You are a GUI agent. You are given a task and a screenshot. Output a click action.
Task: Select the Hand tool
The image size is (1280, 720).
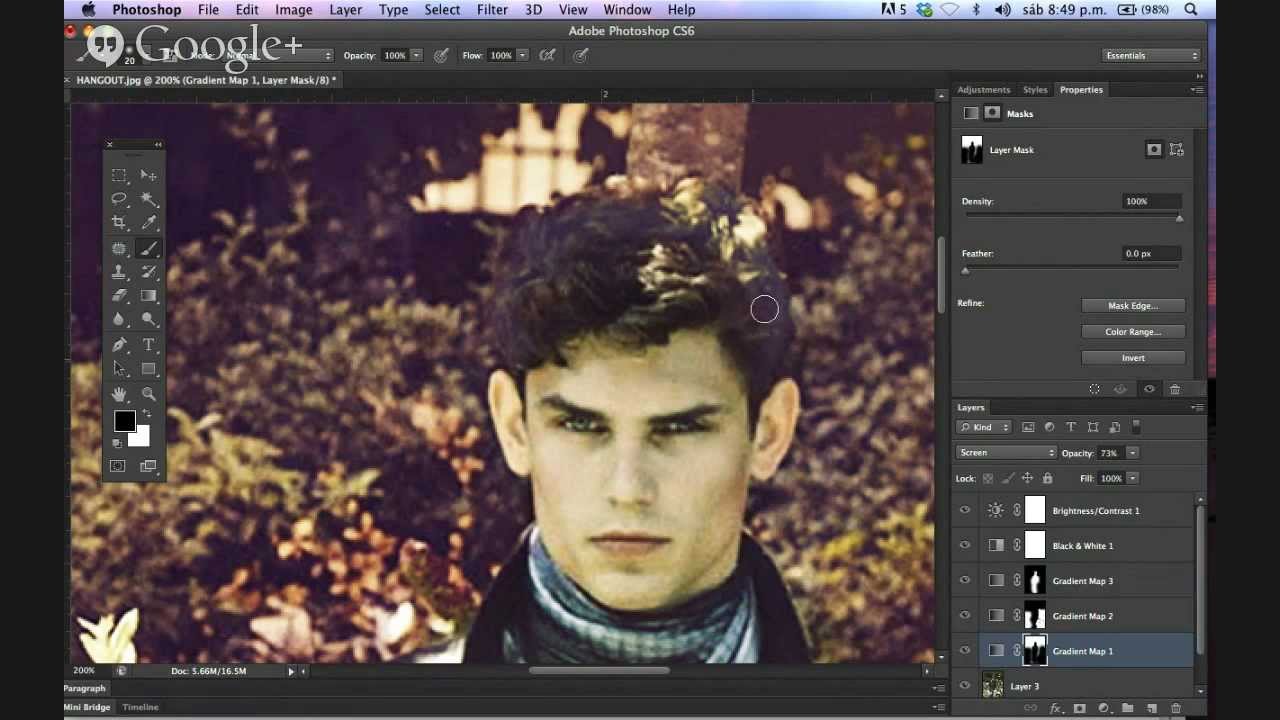[119, 394]
